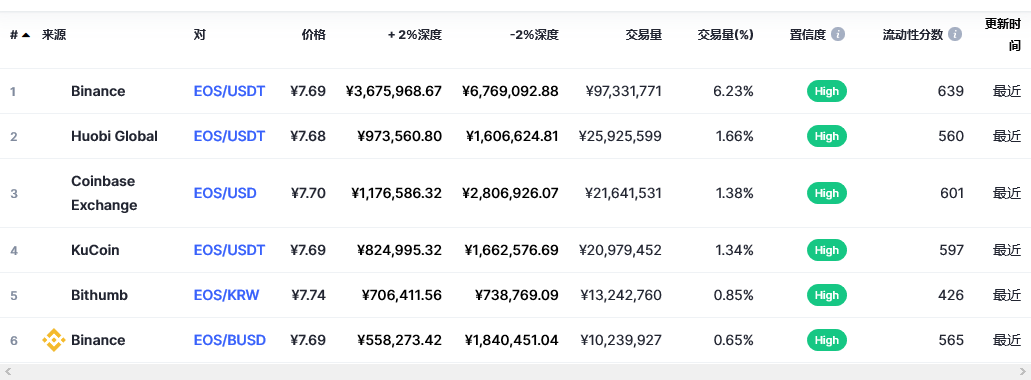Select the KuCoin source name
Image resolution: width=1031 pixels, height=380 pixels.
pyautogui.click(x=95, y=250)
